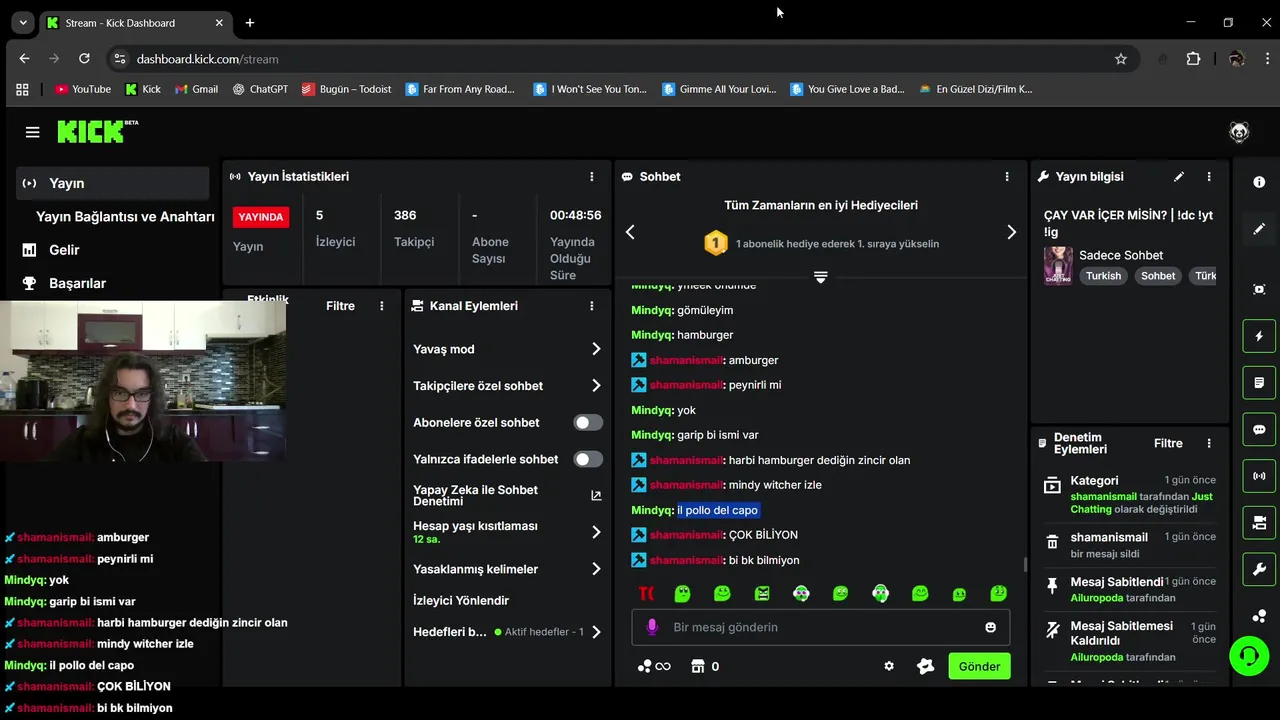Open Yayın bilgisi panel three-dot menu

[1209, 176]
